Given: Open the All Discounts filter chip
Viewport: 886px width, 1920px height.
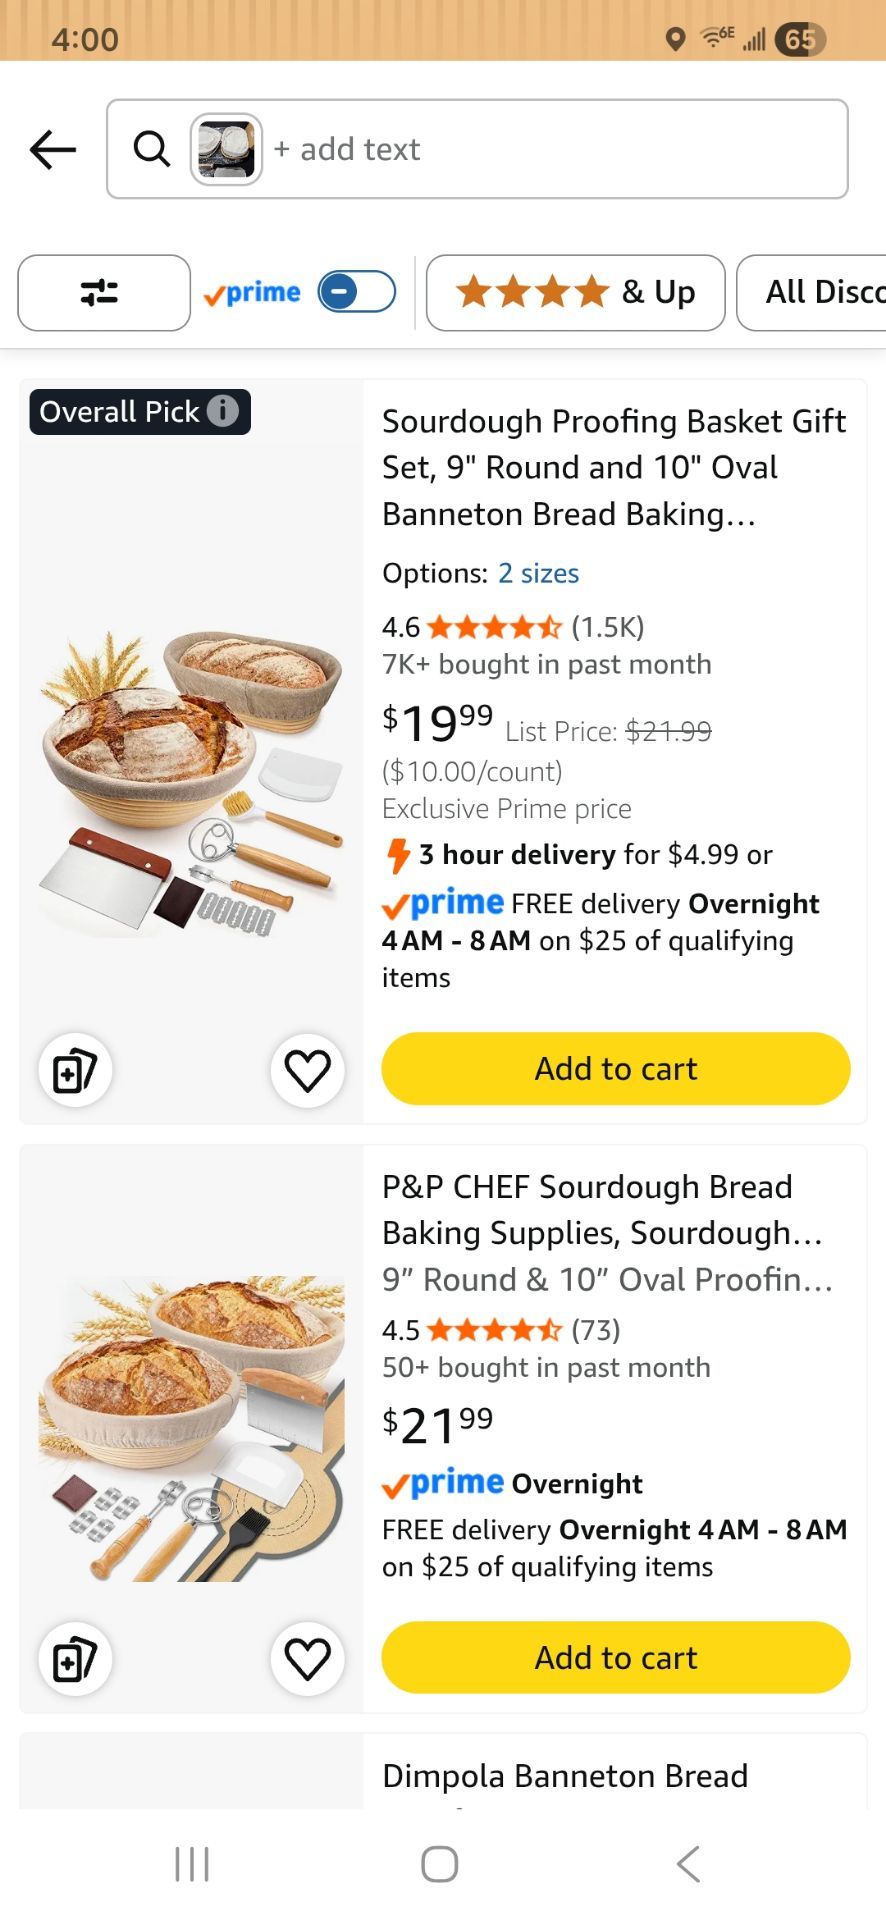Looking at the screenshot, I should click(x=812, y=293).
